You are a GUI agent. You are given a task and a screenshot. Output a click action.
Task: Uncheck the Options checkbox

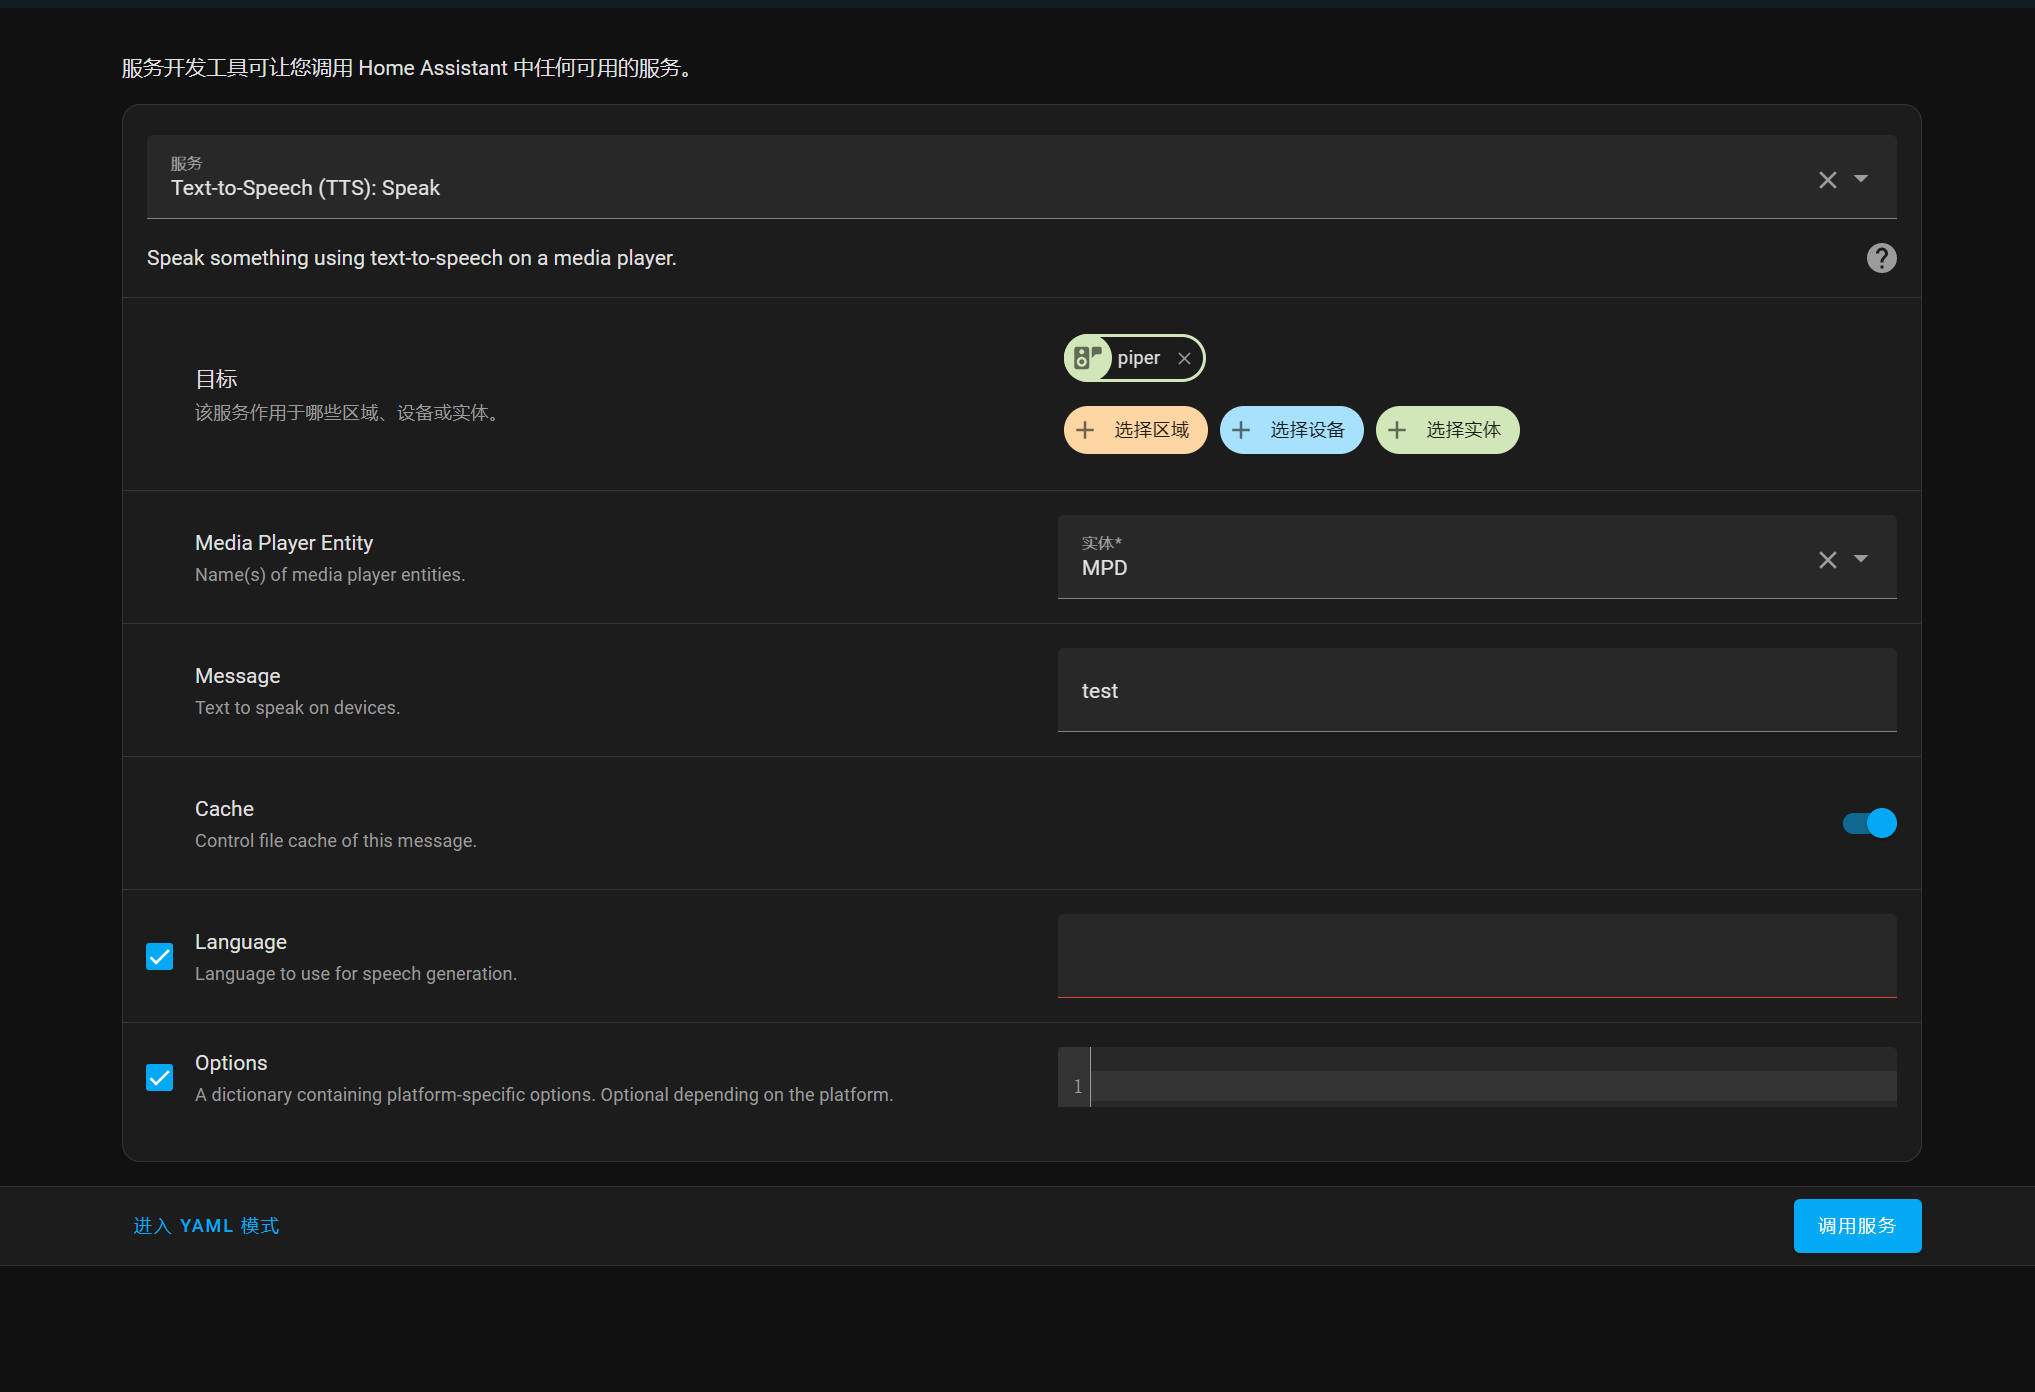point(159,1077)
